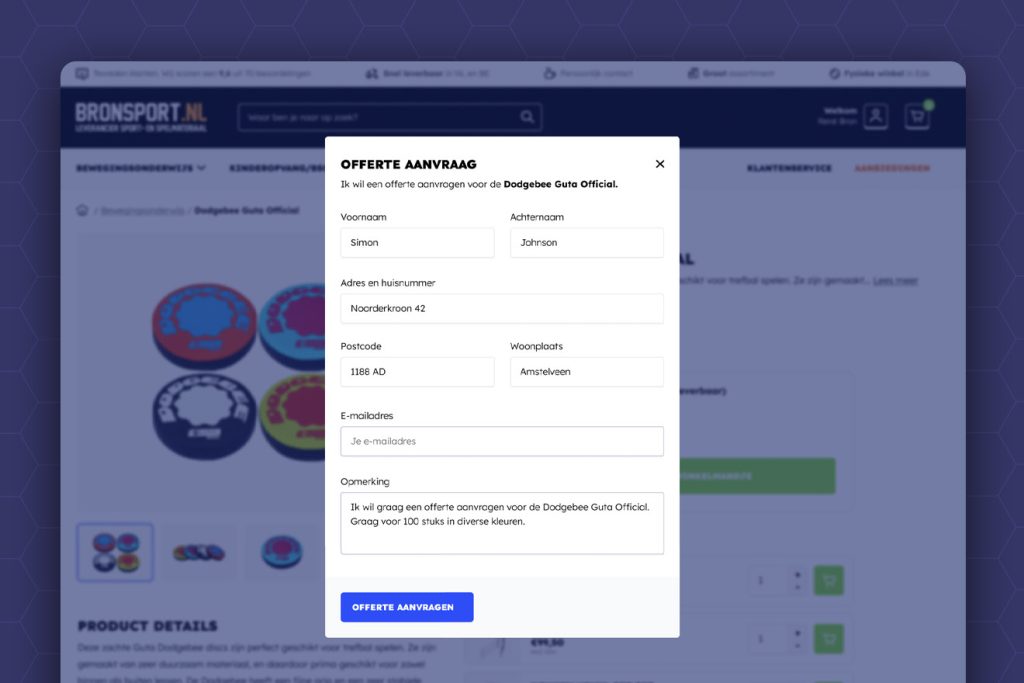Edit the Adres en huisnummer field
The image size is (1024, 683).
pyautogui.click(x=501, y=309)
